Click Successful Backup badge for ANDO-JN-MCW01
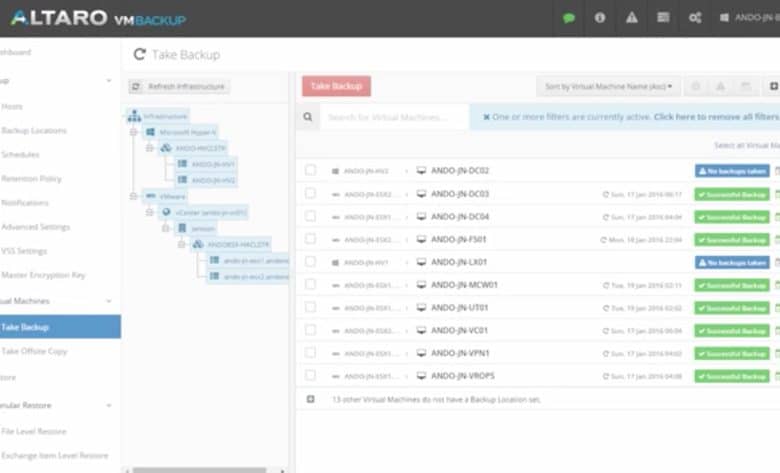The image size is (780, 473). [732, 285]
